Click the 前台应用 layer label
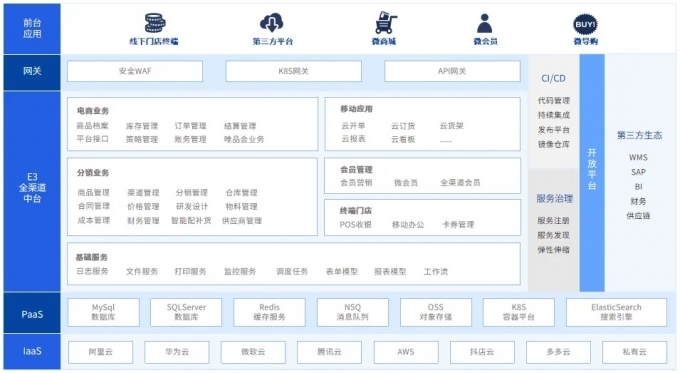Viewport: 680px width, 373px height. pos(32,29)
